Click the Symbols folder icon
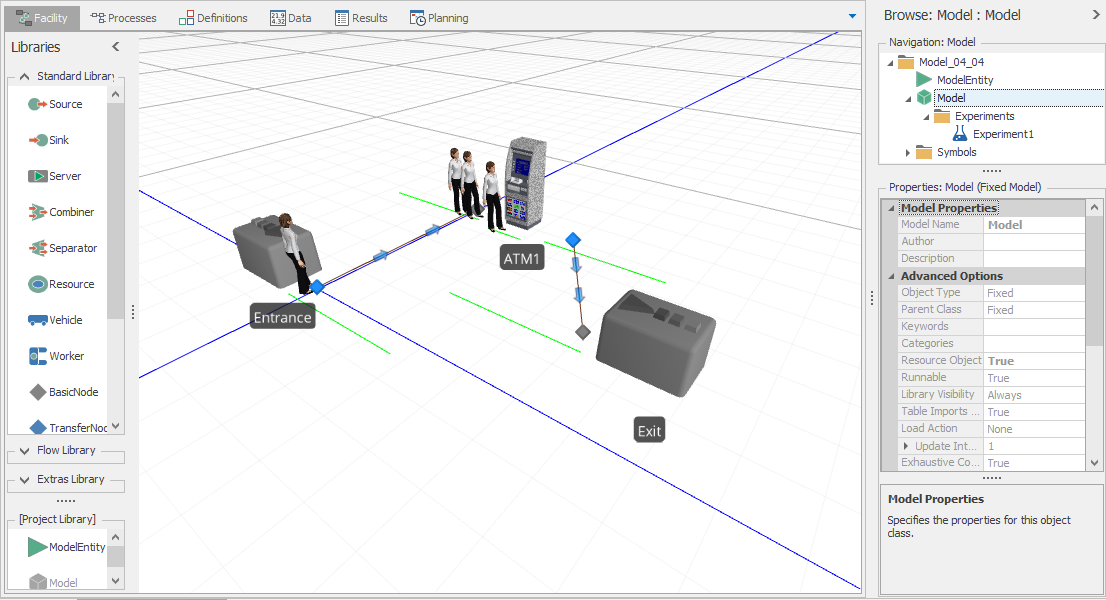 [923, 152]
